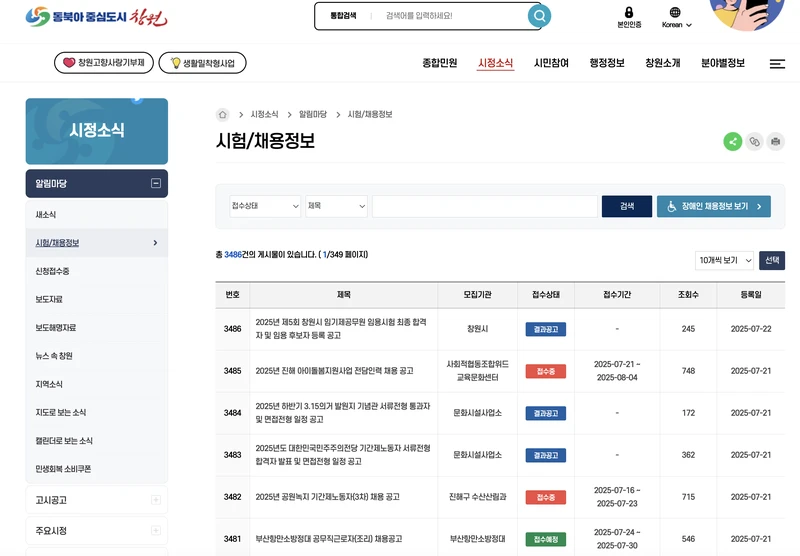Click the magnifier search icon button
The height and width of the screenshot is (556, 800).
coord(539,16)
